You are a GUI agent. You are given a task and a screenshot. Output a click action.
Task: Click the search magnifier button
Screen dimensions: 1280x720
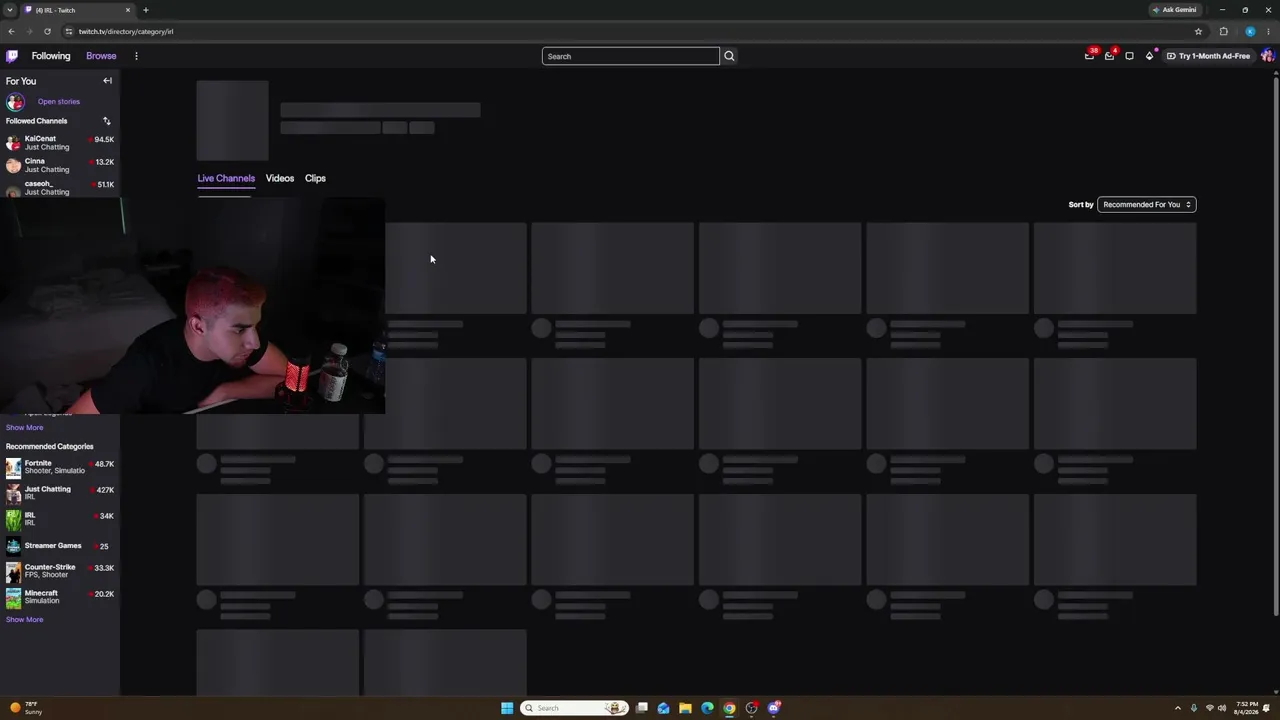[x=729, y=56]
